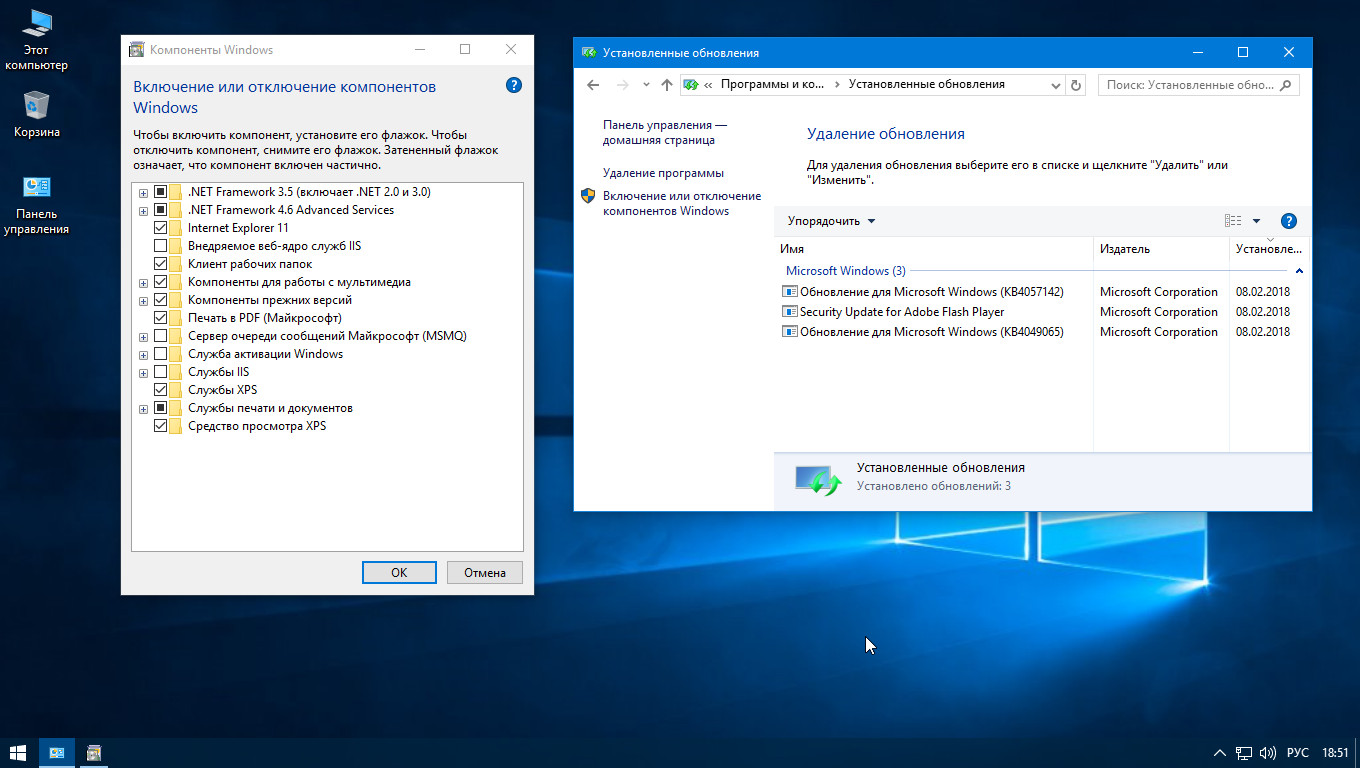
Task: Click the refresh button in address bar
Action: [x=1076, y=85]
